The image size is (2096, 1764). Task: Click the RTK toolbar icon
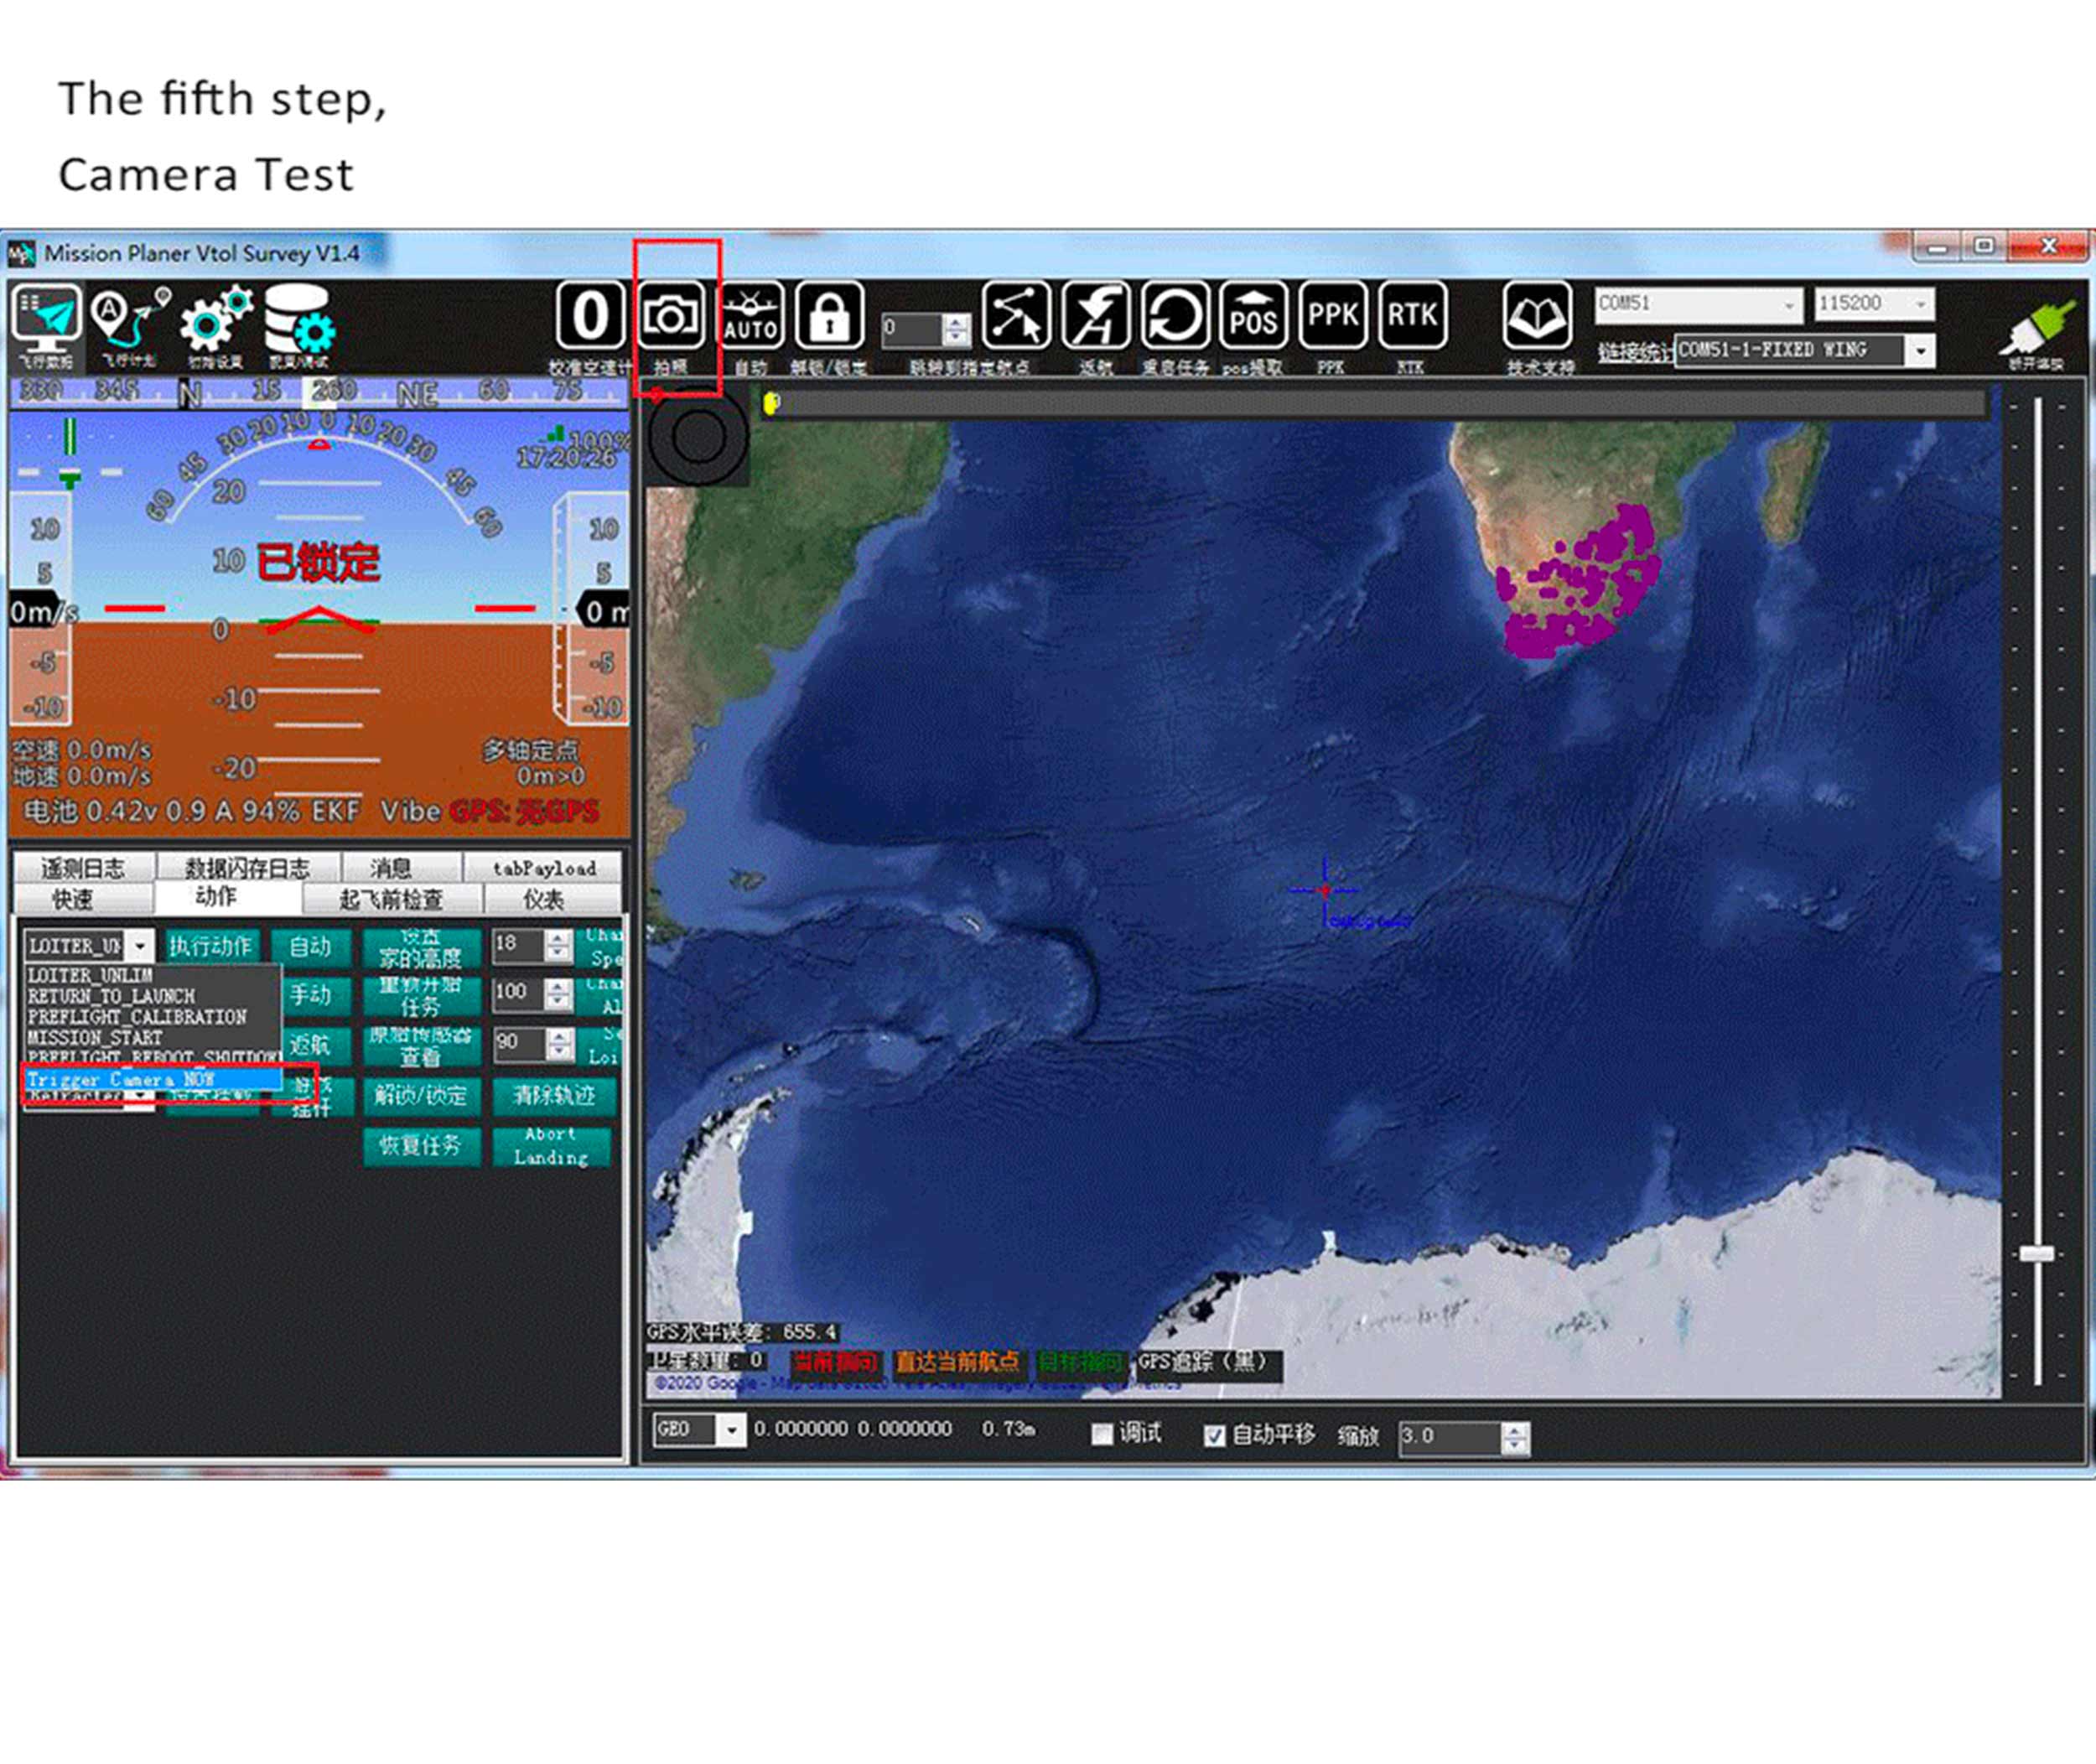coord(1411,317)
